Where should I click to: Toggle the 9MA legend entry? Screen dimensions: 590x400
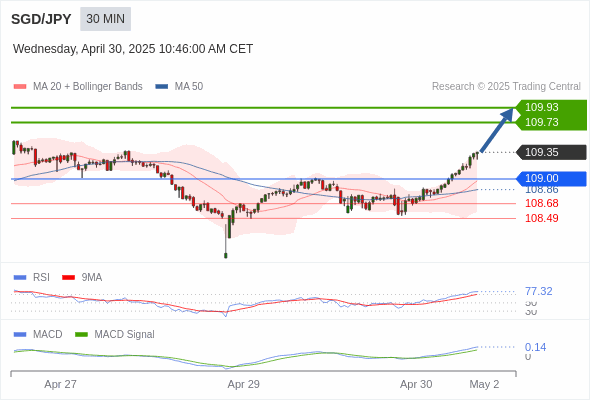82,277
